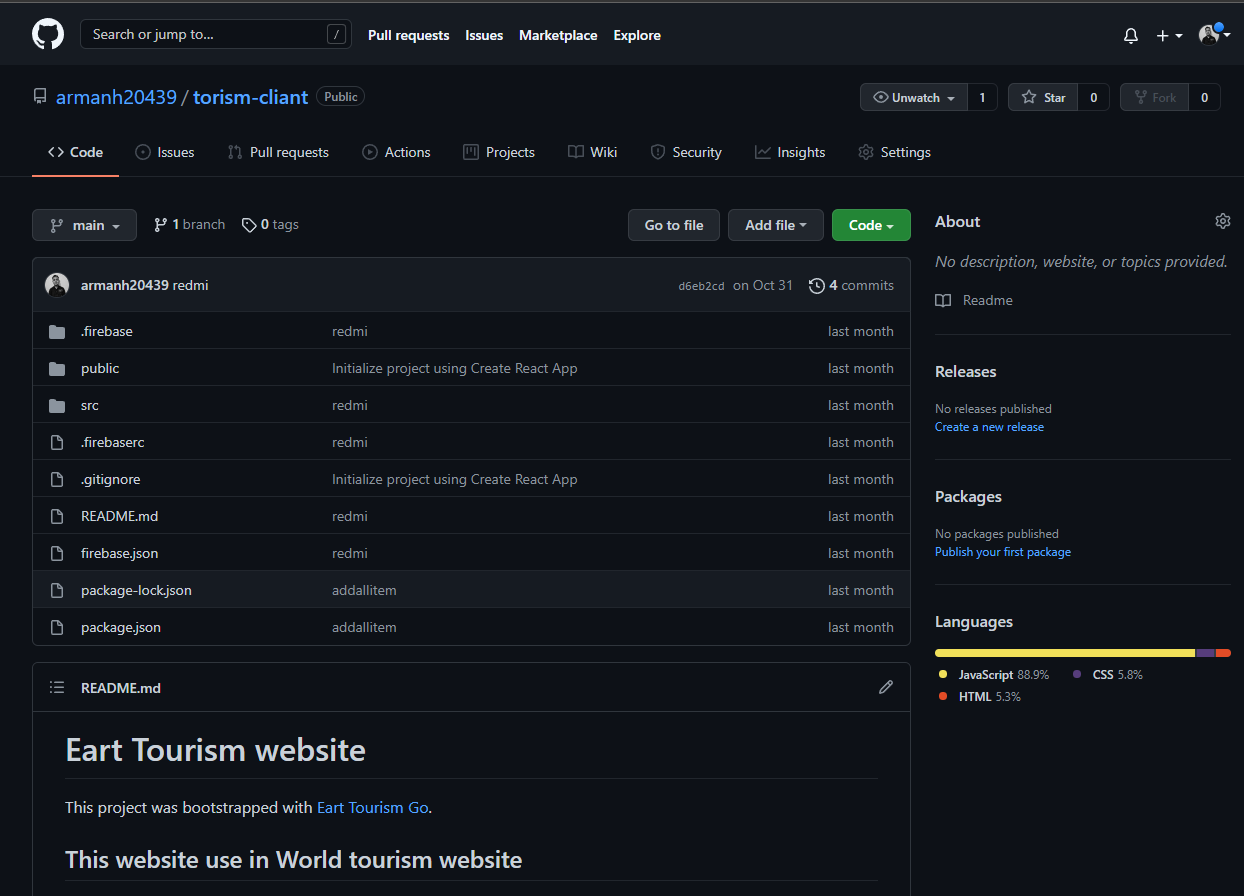Image resolution: width=1244 pixels, height=896 pixels.
Task: Expand the main branch dropdown
Action: [x=84, y=225]
